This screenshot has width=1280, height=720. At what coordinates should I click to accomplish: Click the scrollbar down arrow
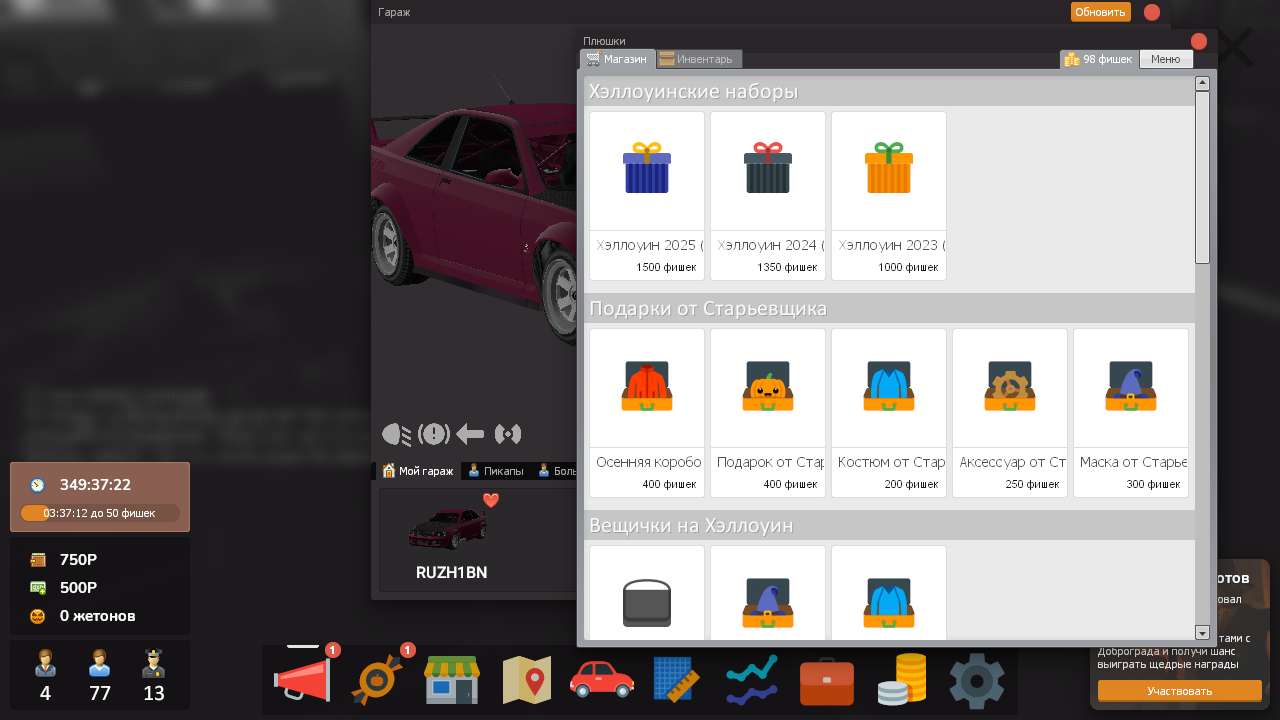[1203, 632]
